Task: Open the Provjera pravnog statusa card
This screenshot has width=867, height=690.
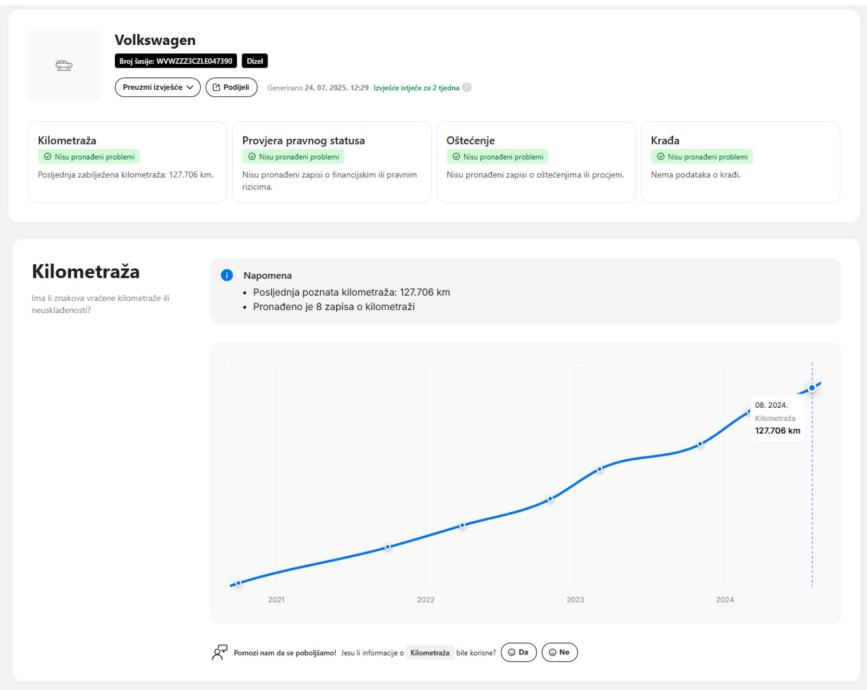Action: click(x=332, y=161)
